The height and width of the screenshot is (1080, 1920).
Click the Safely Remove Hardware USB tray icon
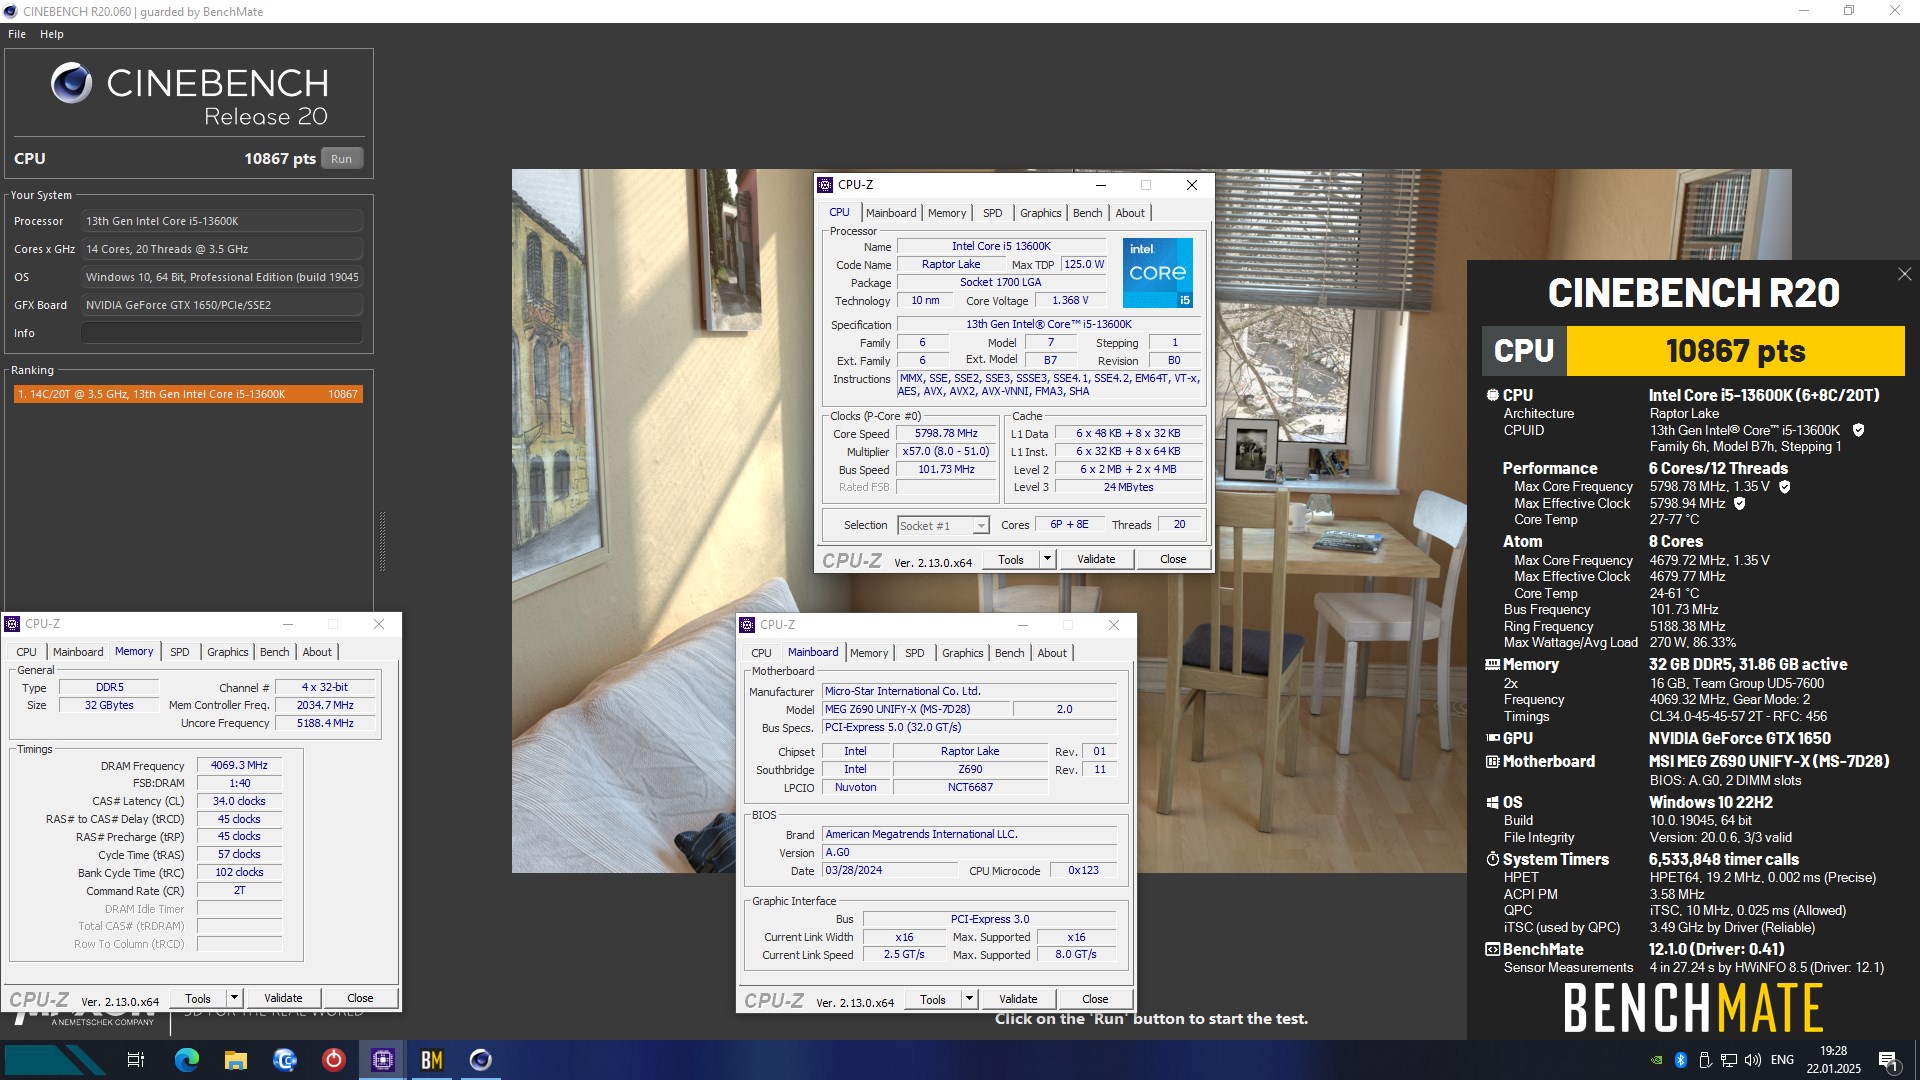point(1705,1060)
